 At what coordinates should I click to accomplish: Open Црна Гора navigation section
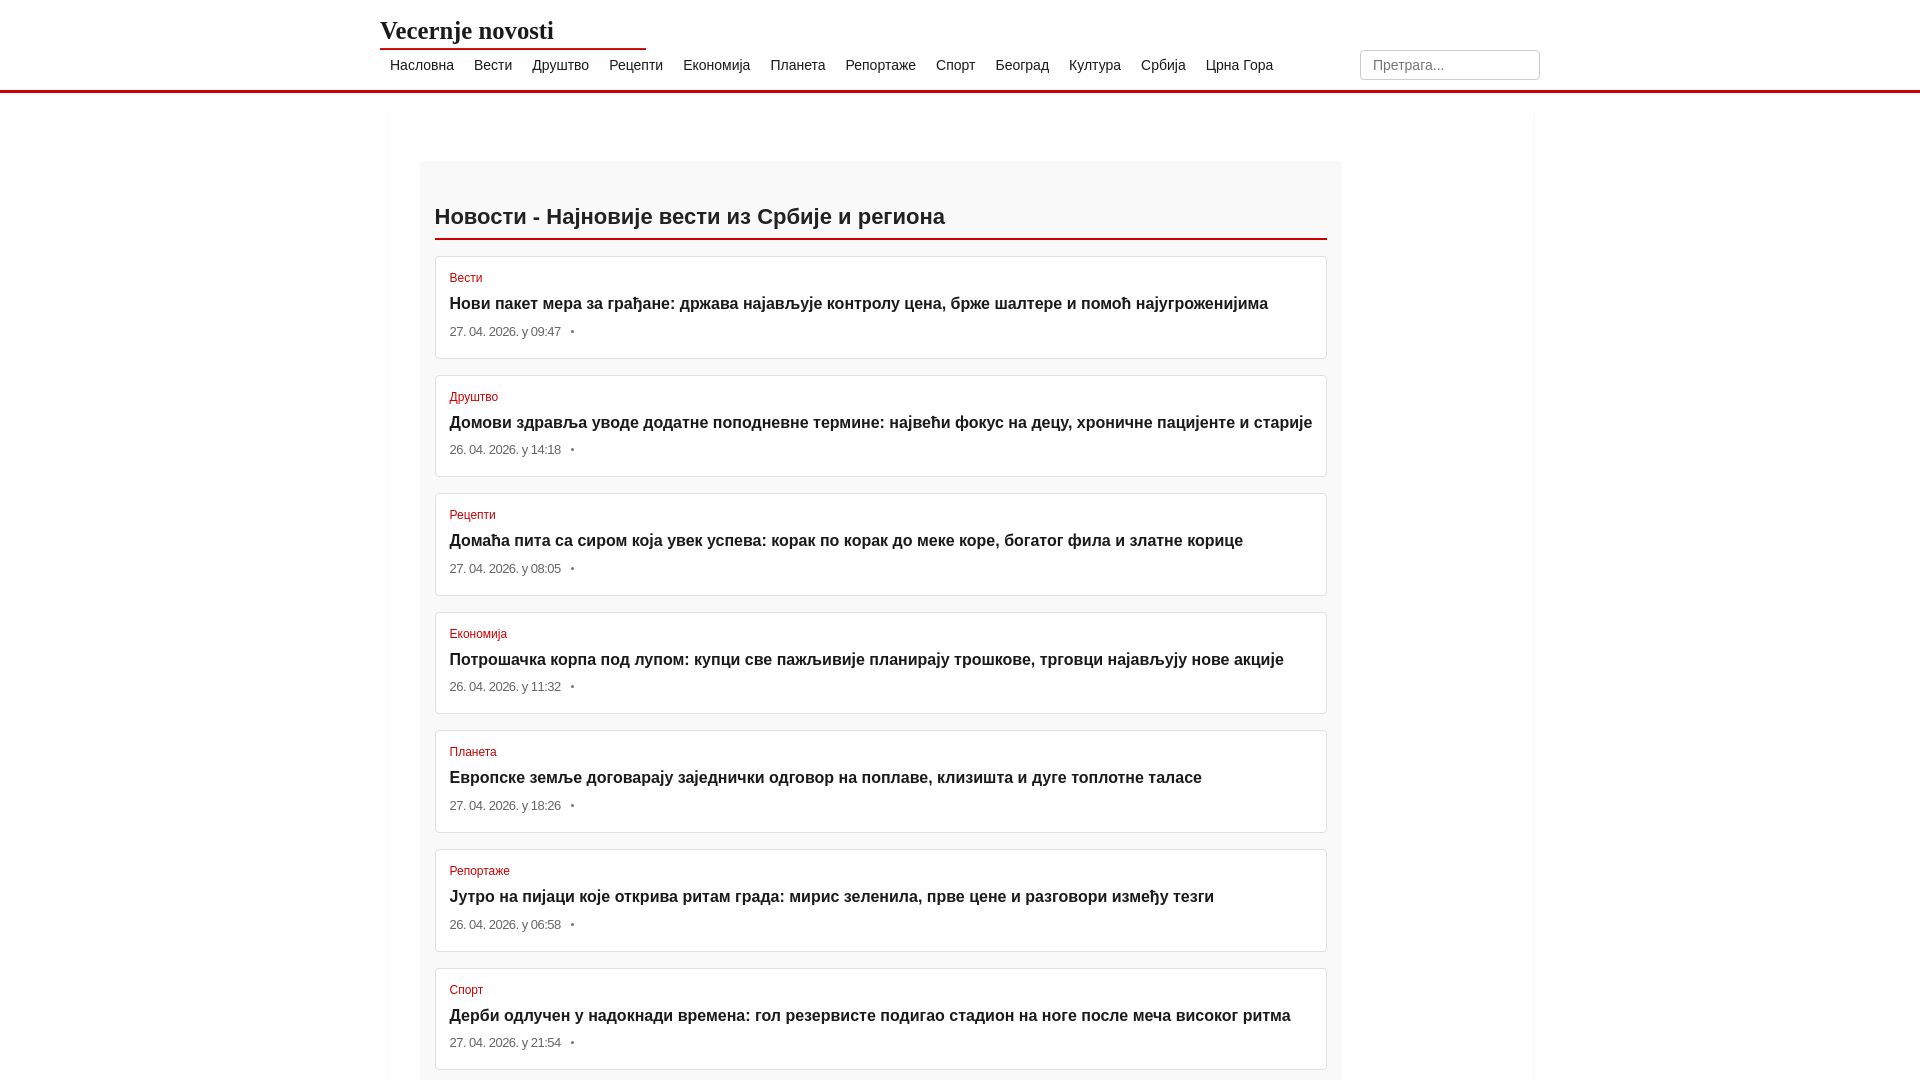1239,65
